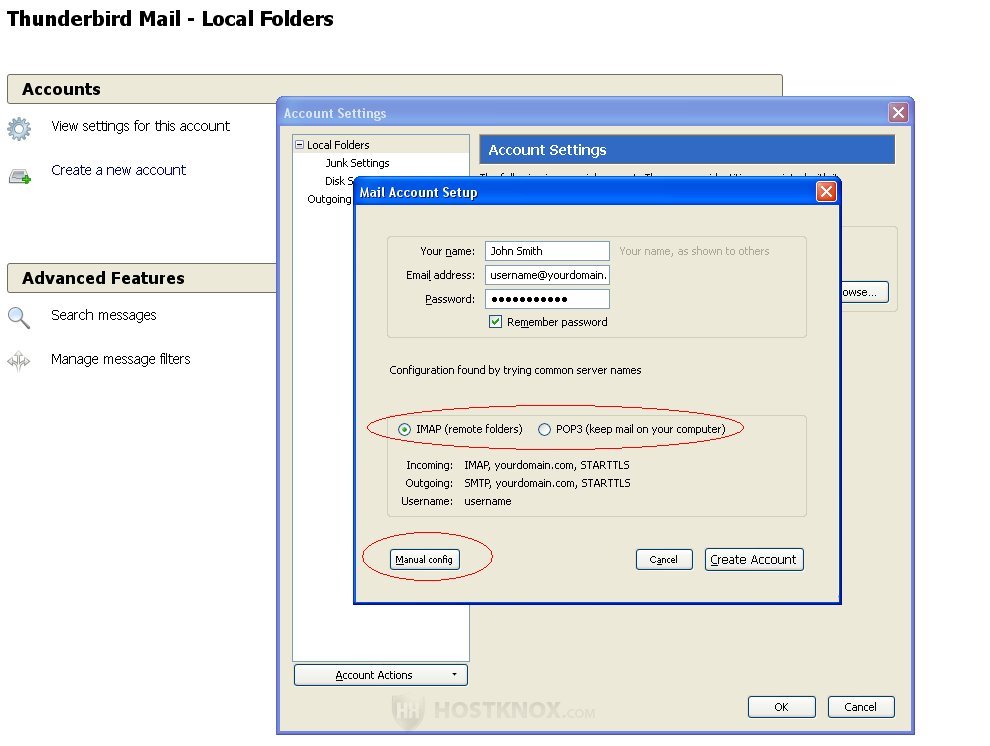Click Cancel in Account Settings window
Viewport: 990px width, 746px height.
pyautogui.click(x=861, y=708)
